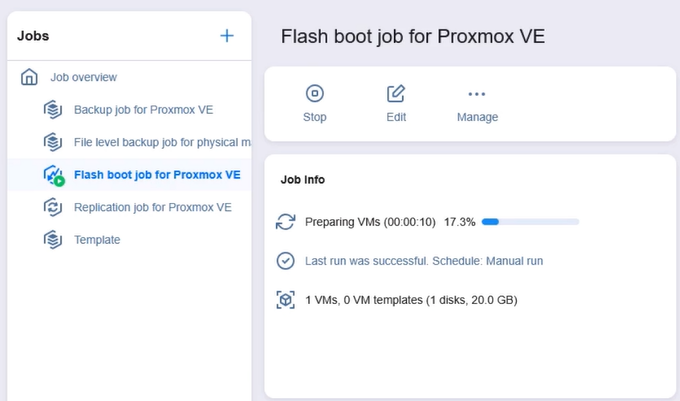Click the Template job icon
The height and width of the screenshot is (401, 680).
point(53,240)
